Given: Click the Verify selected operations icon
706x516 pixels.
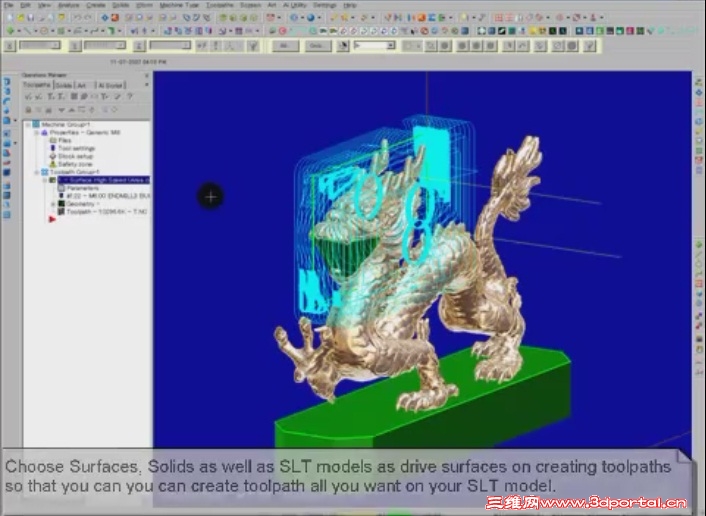Looking at the screenshot, I should point(84,97).
